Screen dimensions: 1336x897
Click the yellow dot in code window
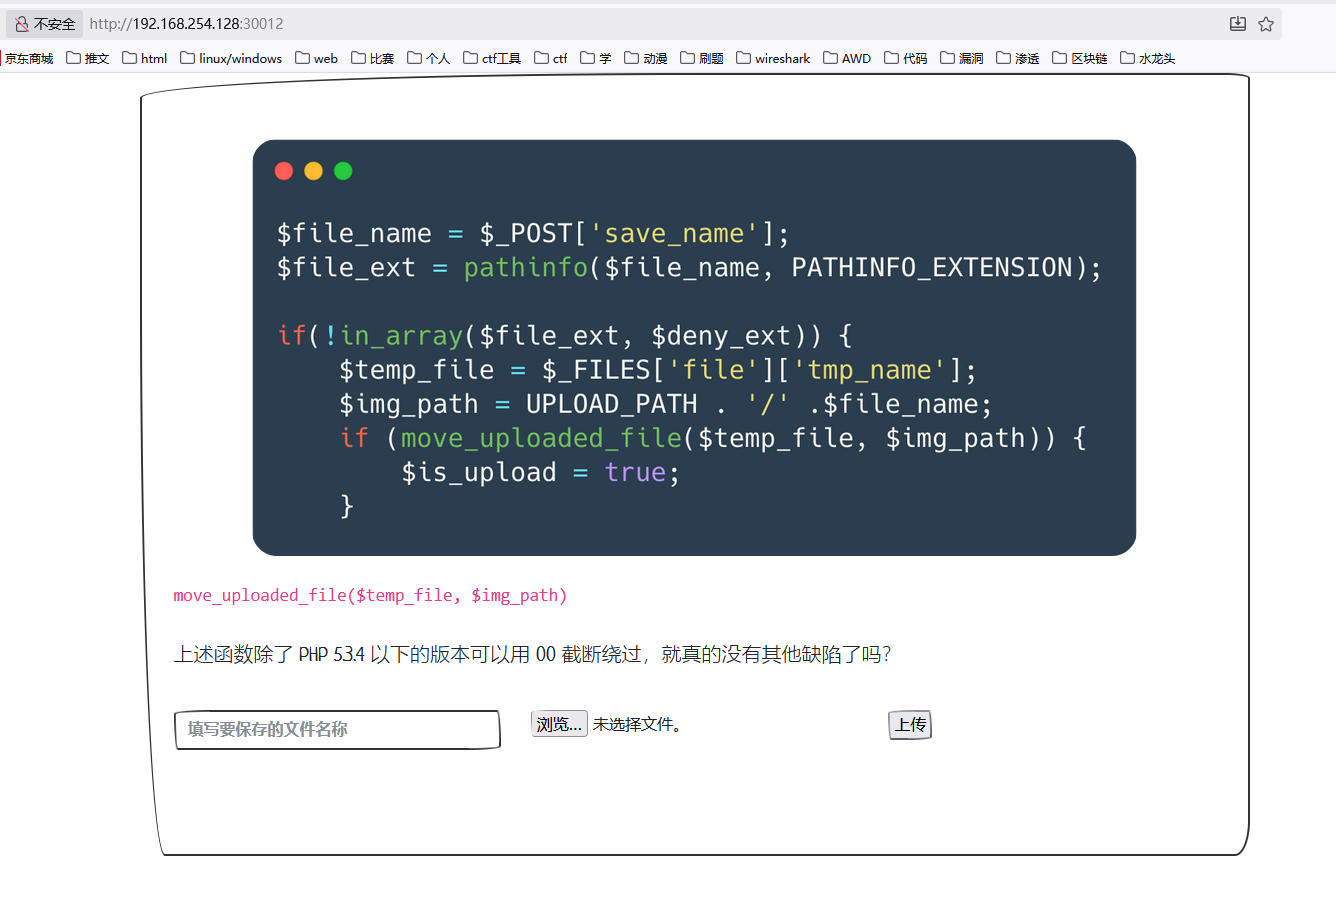(x=313, y=171)
